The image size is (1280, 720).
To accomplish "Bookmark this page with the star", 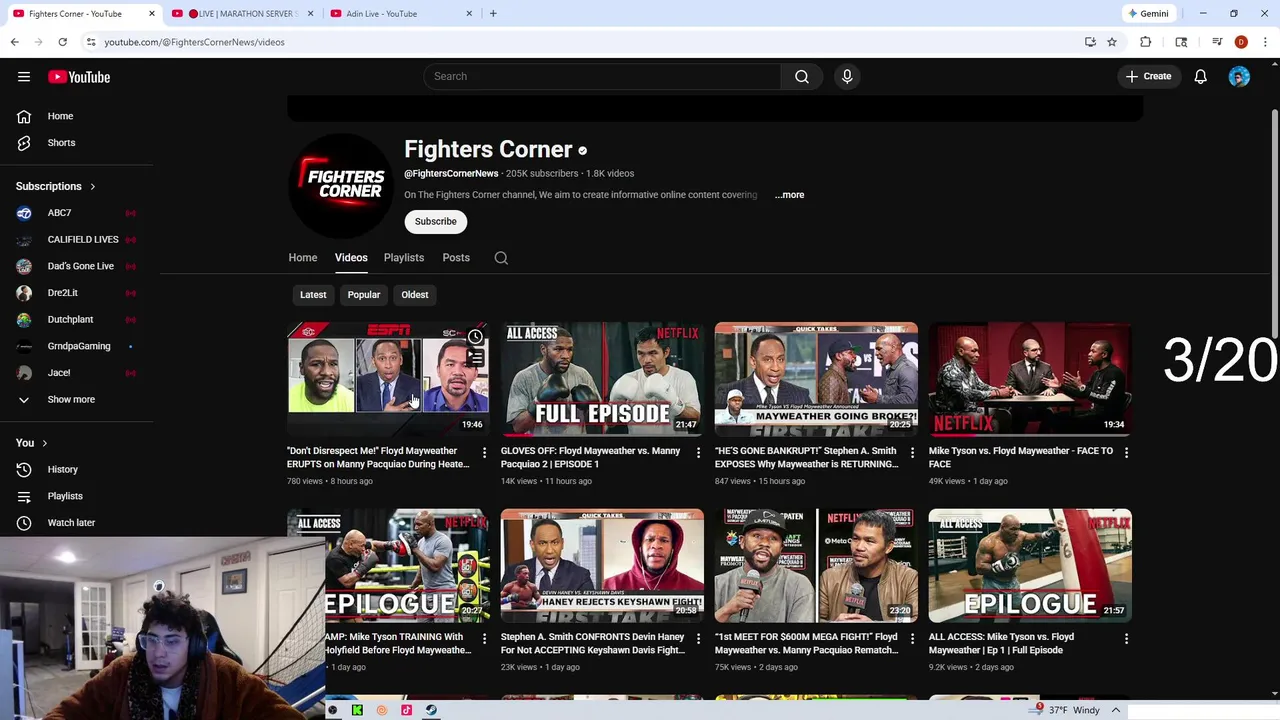I will [x=1112, y=42].
